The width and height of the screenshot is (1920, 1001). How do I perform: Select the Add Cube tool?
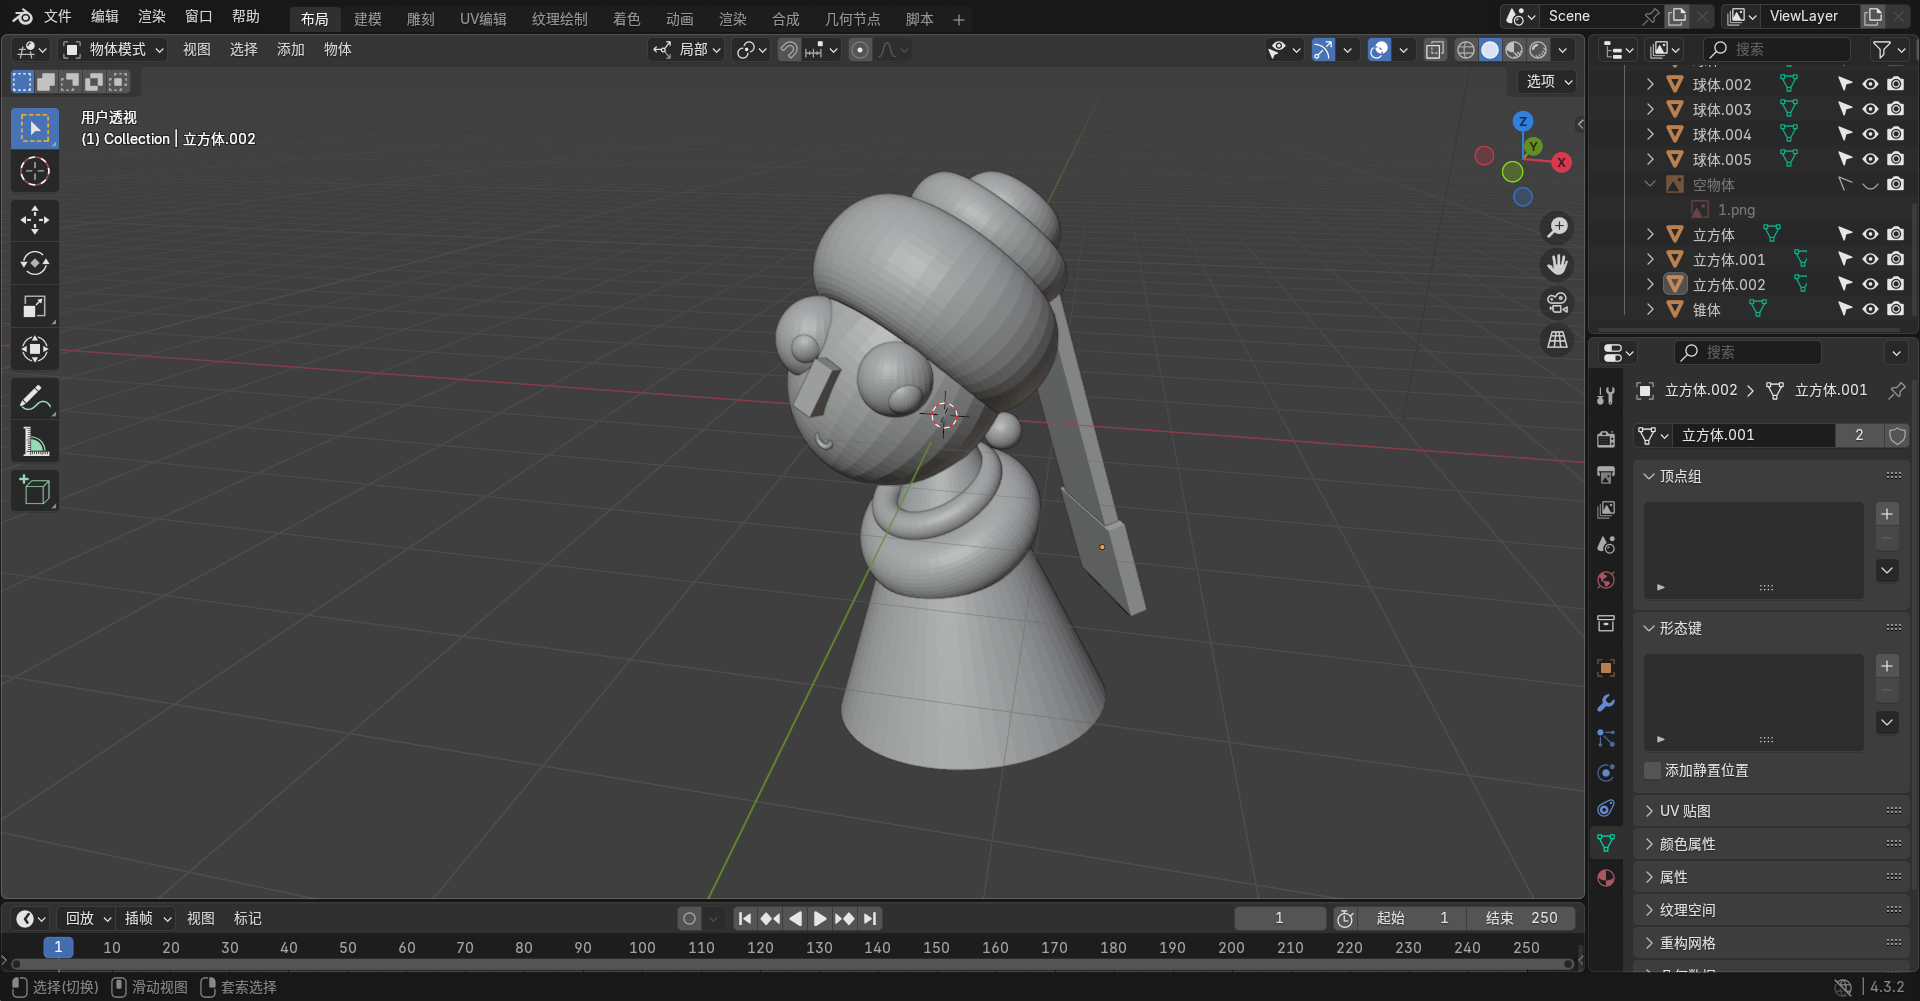35,491
